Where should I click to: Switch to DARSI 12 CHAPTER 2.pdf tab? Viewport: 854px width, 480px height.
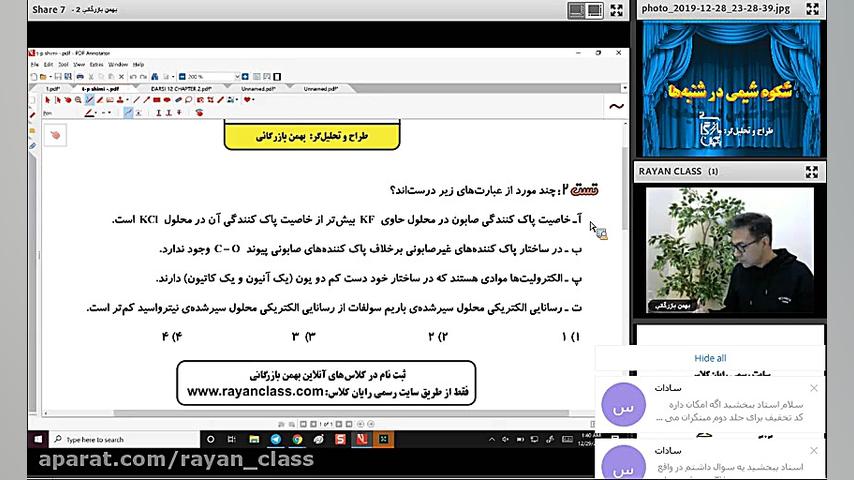pyautogui.click(x=181, y=88)
